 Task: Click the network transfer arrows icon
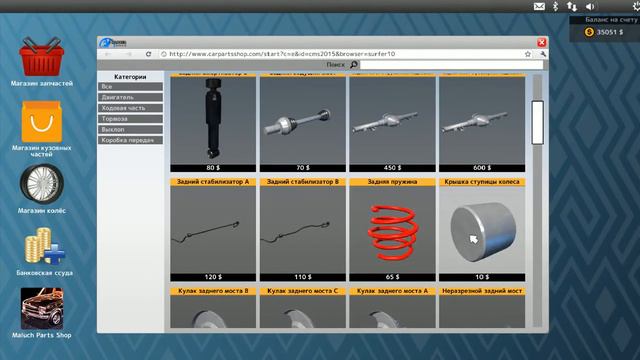click(572, 6)
